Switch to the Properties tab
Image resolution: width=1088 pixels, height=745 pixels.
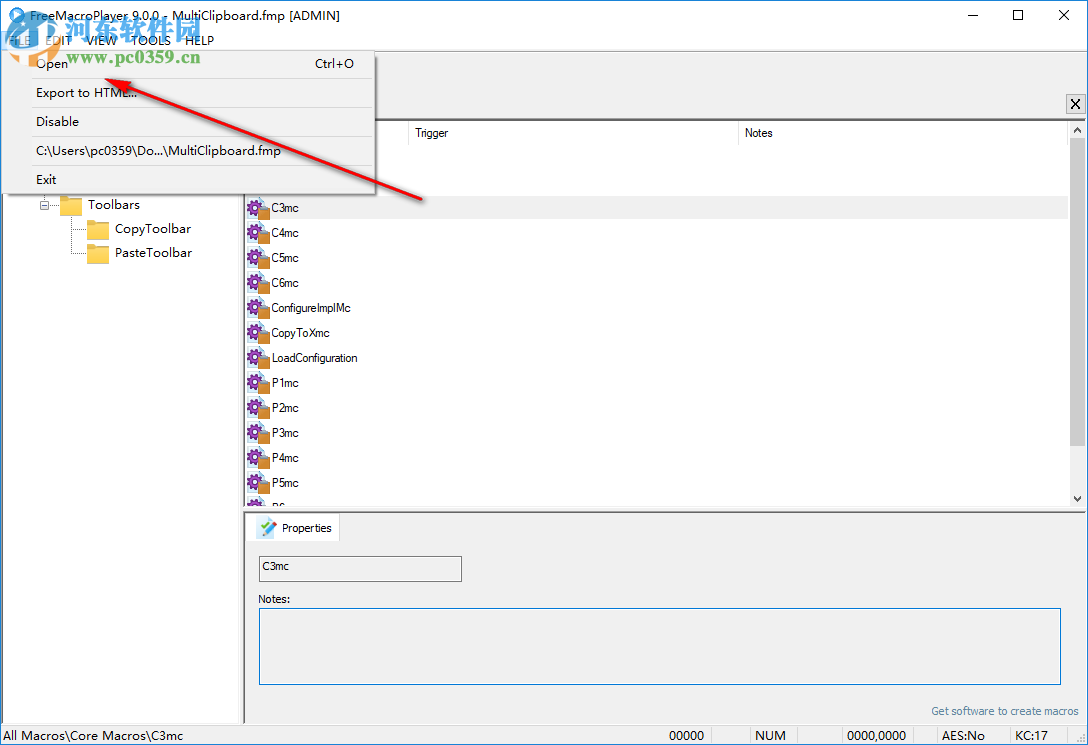(294, 528)
